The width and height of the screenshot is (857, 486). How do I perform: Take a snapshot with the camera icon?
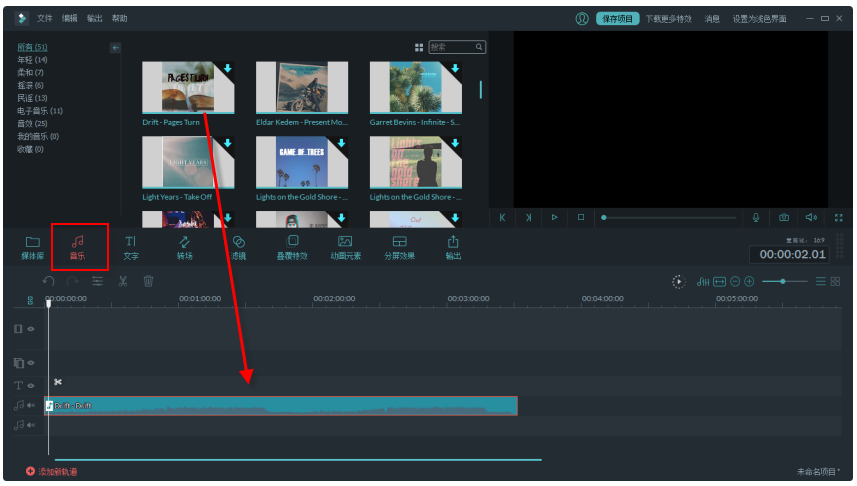[784, 217]
